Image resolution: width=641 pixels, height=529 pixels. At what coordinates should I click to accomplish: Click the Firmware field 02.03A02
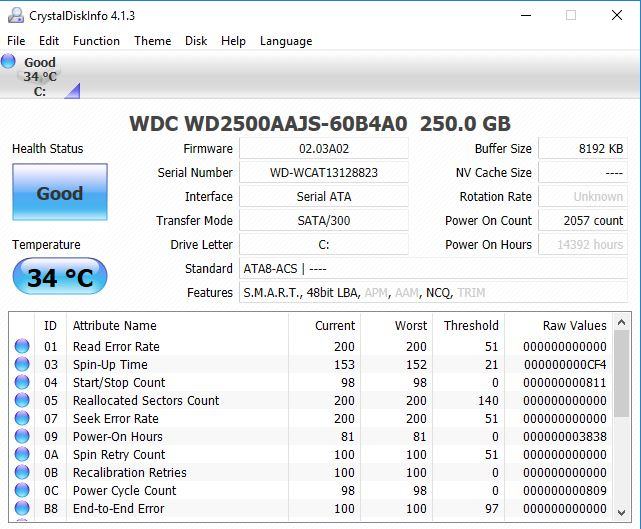pyautogui.click(x=324, y=148)
